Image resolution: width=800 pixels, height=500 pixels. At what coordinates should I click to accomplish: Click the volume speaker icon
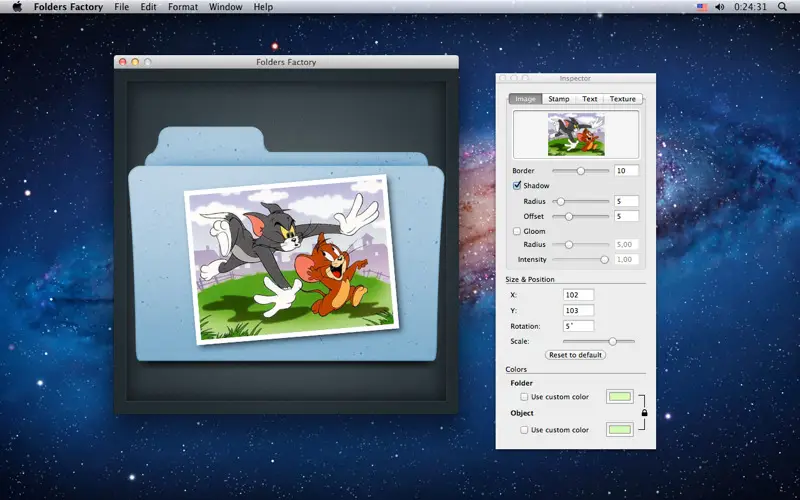tap(719, 7)
